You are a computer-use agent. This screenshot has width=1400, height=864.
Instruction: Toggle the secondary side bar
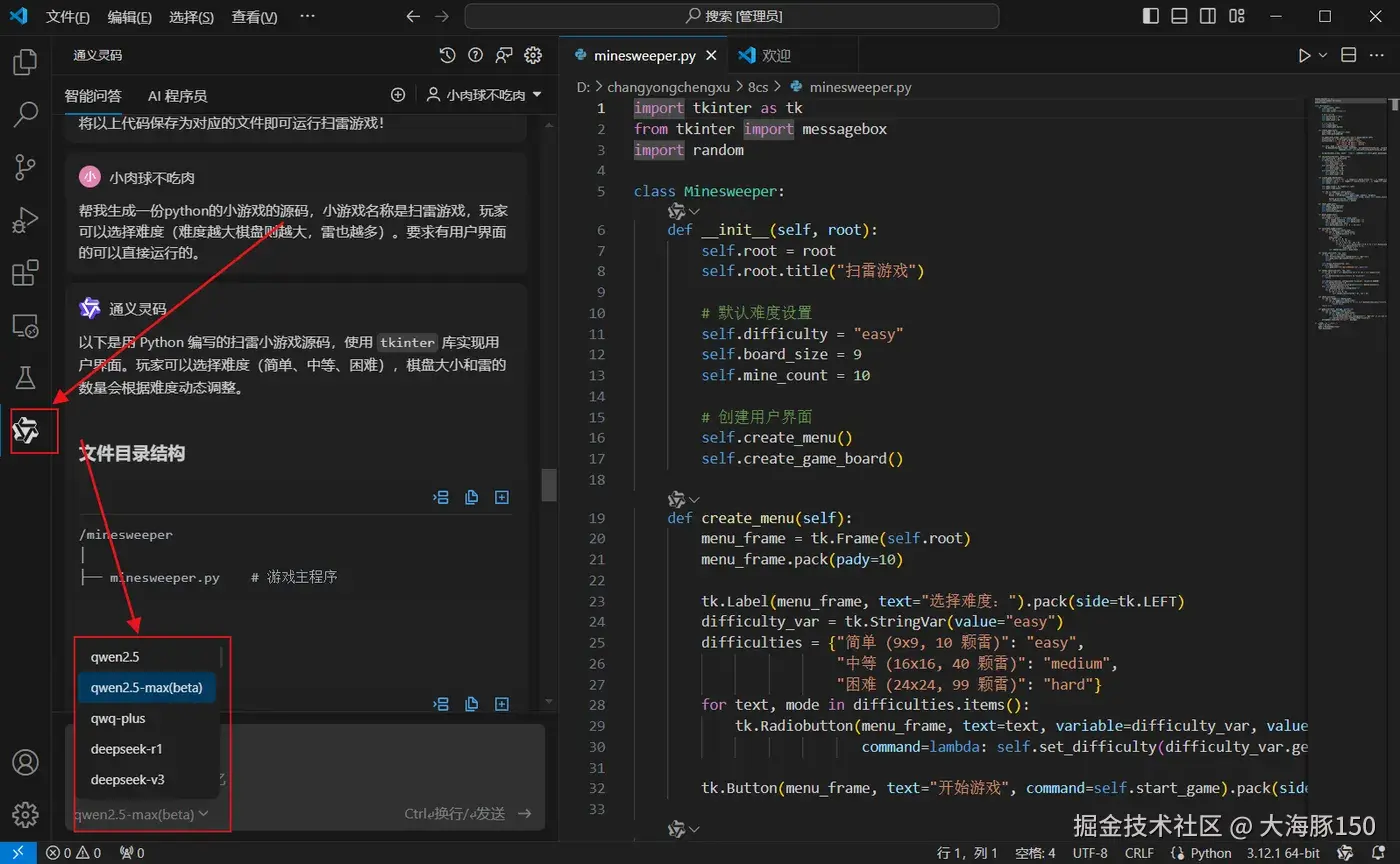[x=1208, y=16]
